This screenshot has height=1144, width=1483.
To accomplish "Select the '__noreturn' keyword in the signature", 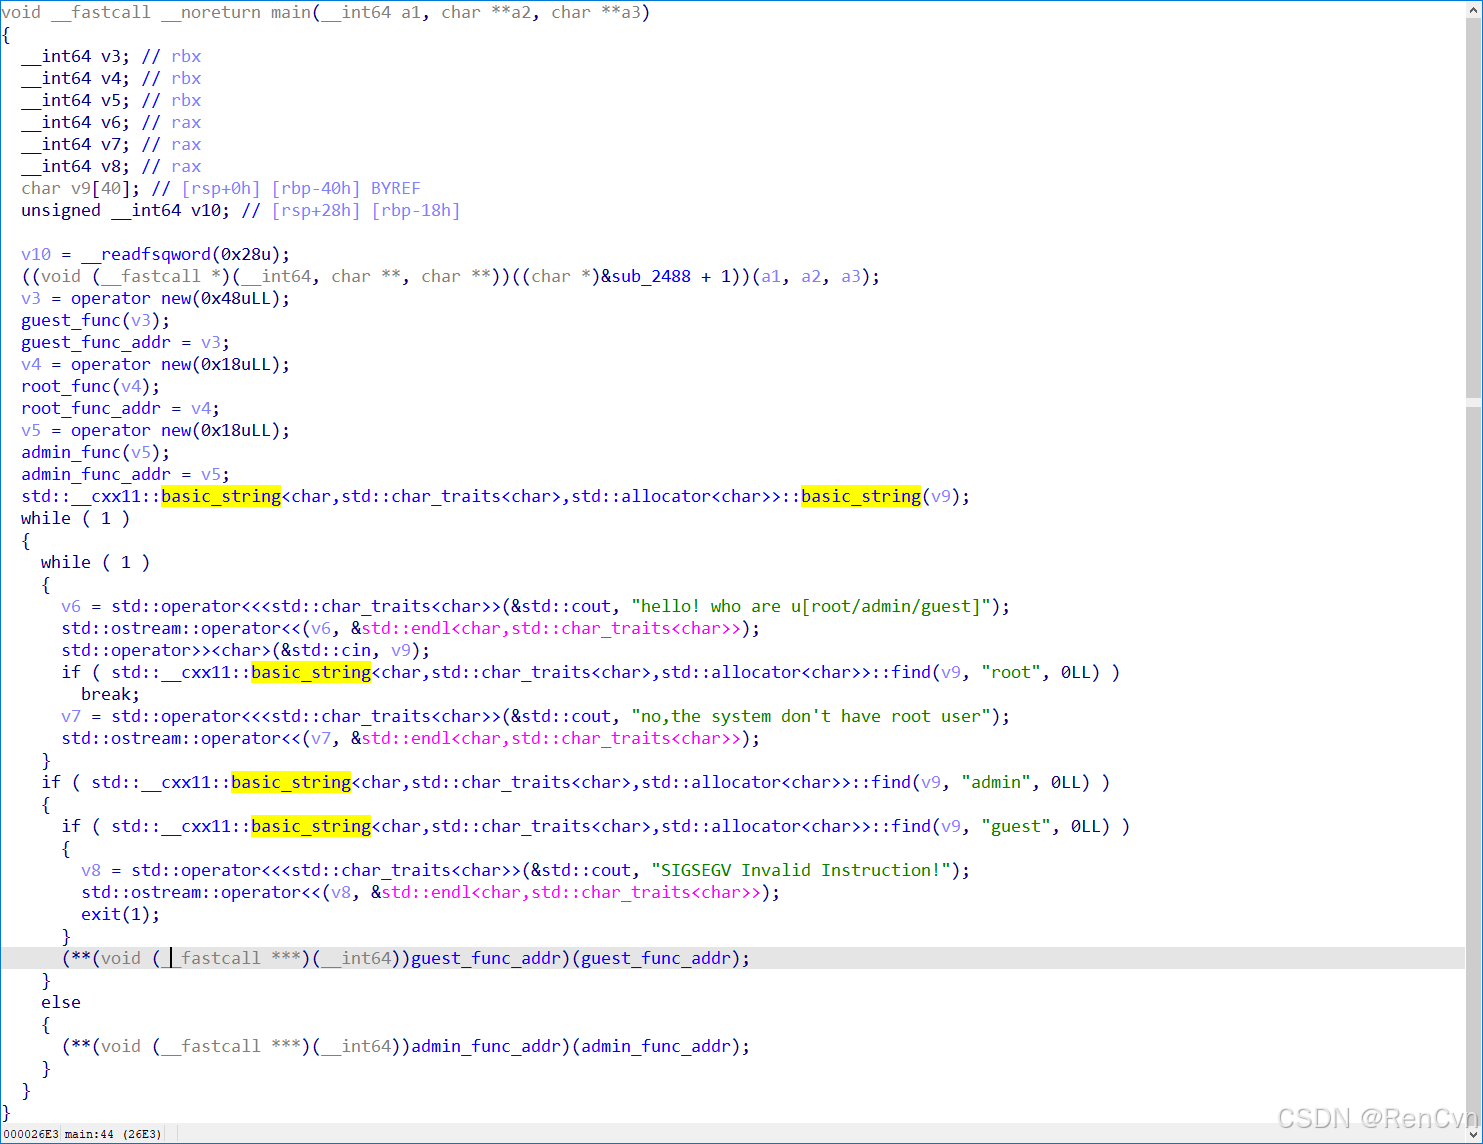I will 211,12.
